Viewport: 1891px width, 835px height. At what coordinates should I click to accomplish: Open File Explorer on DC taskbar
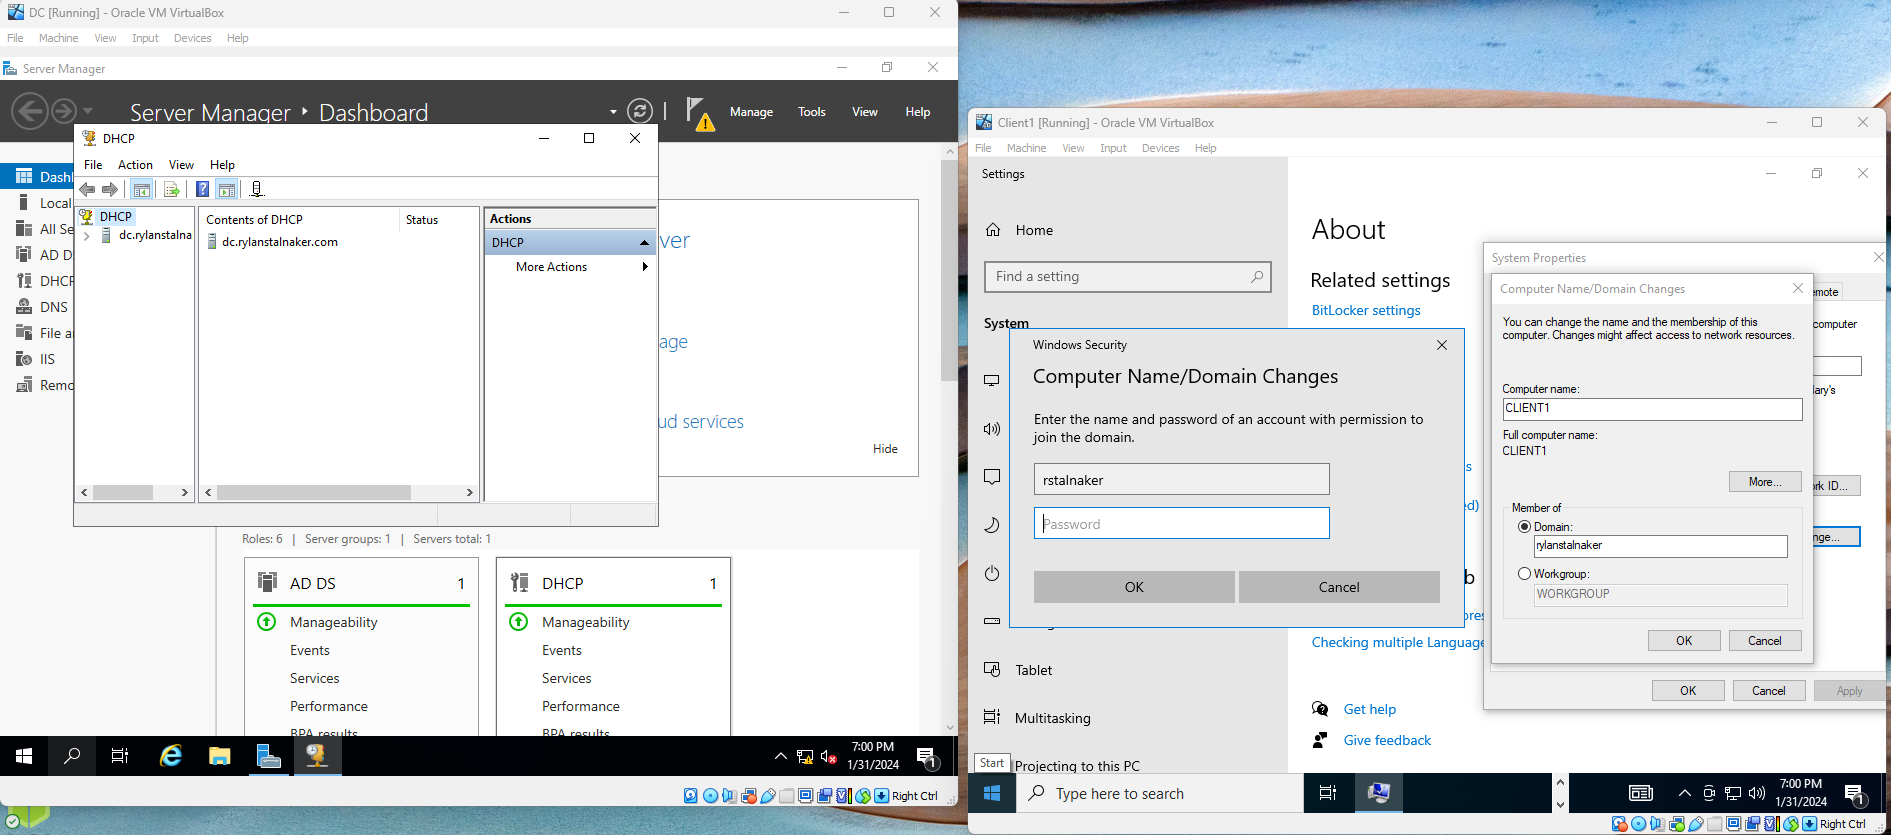tap(220, 756)
